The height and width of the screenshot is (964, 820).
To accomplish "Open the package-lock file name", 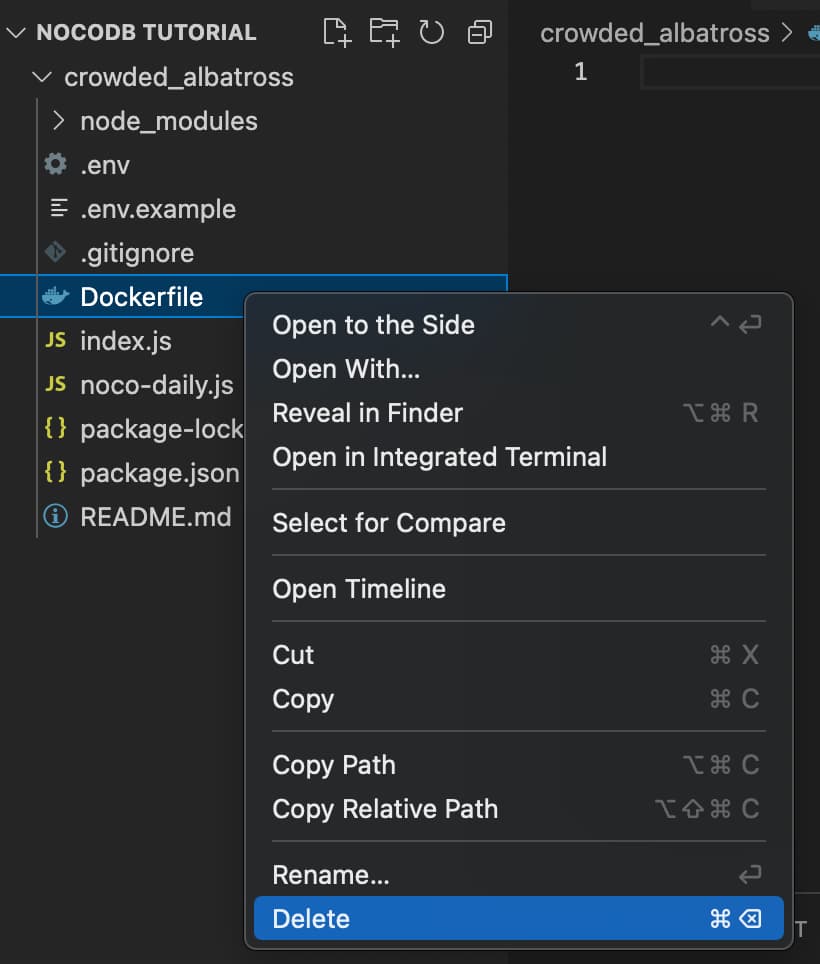I will [x=162, y=429].
